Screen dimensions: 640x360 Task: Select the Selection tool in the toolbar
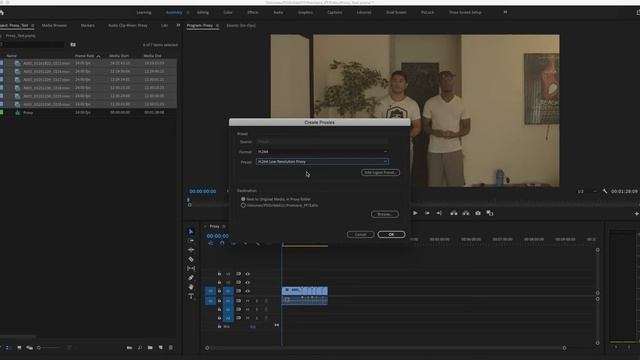191,231
